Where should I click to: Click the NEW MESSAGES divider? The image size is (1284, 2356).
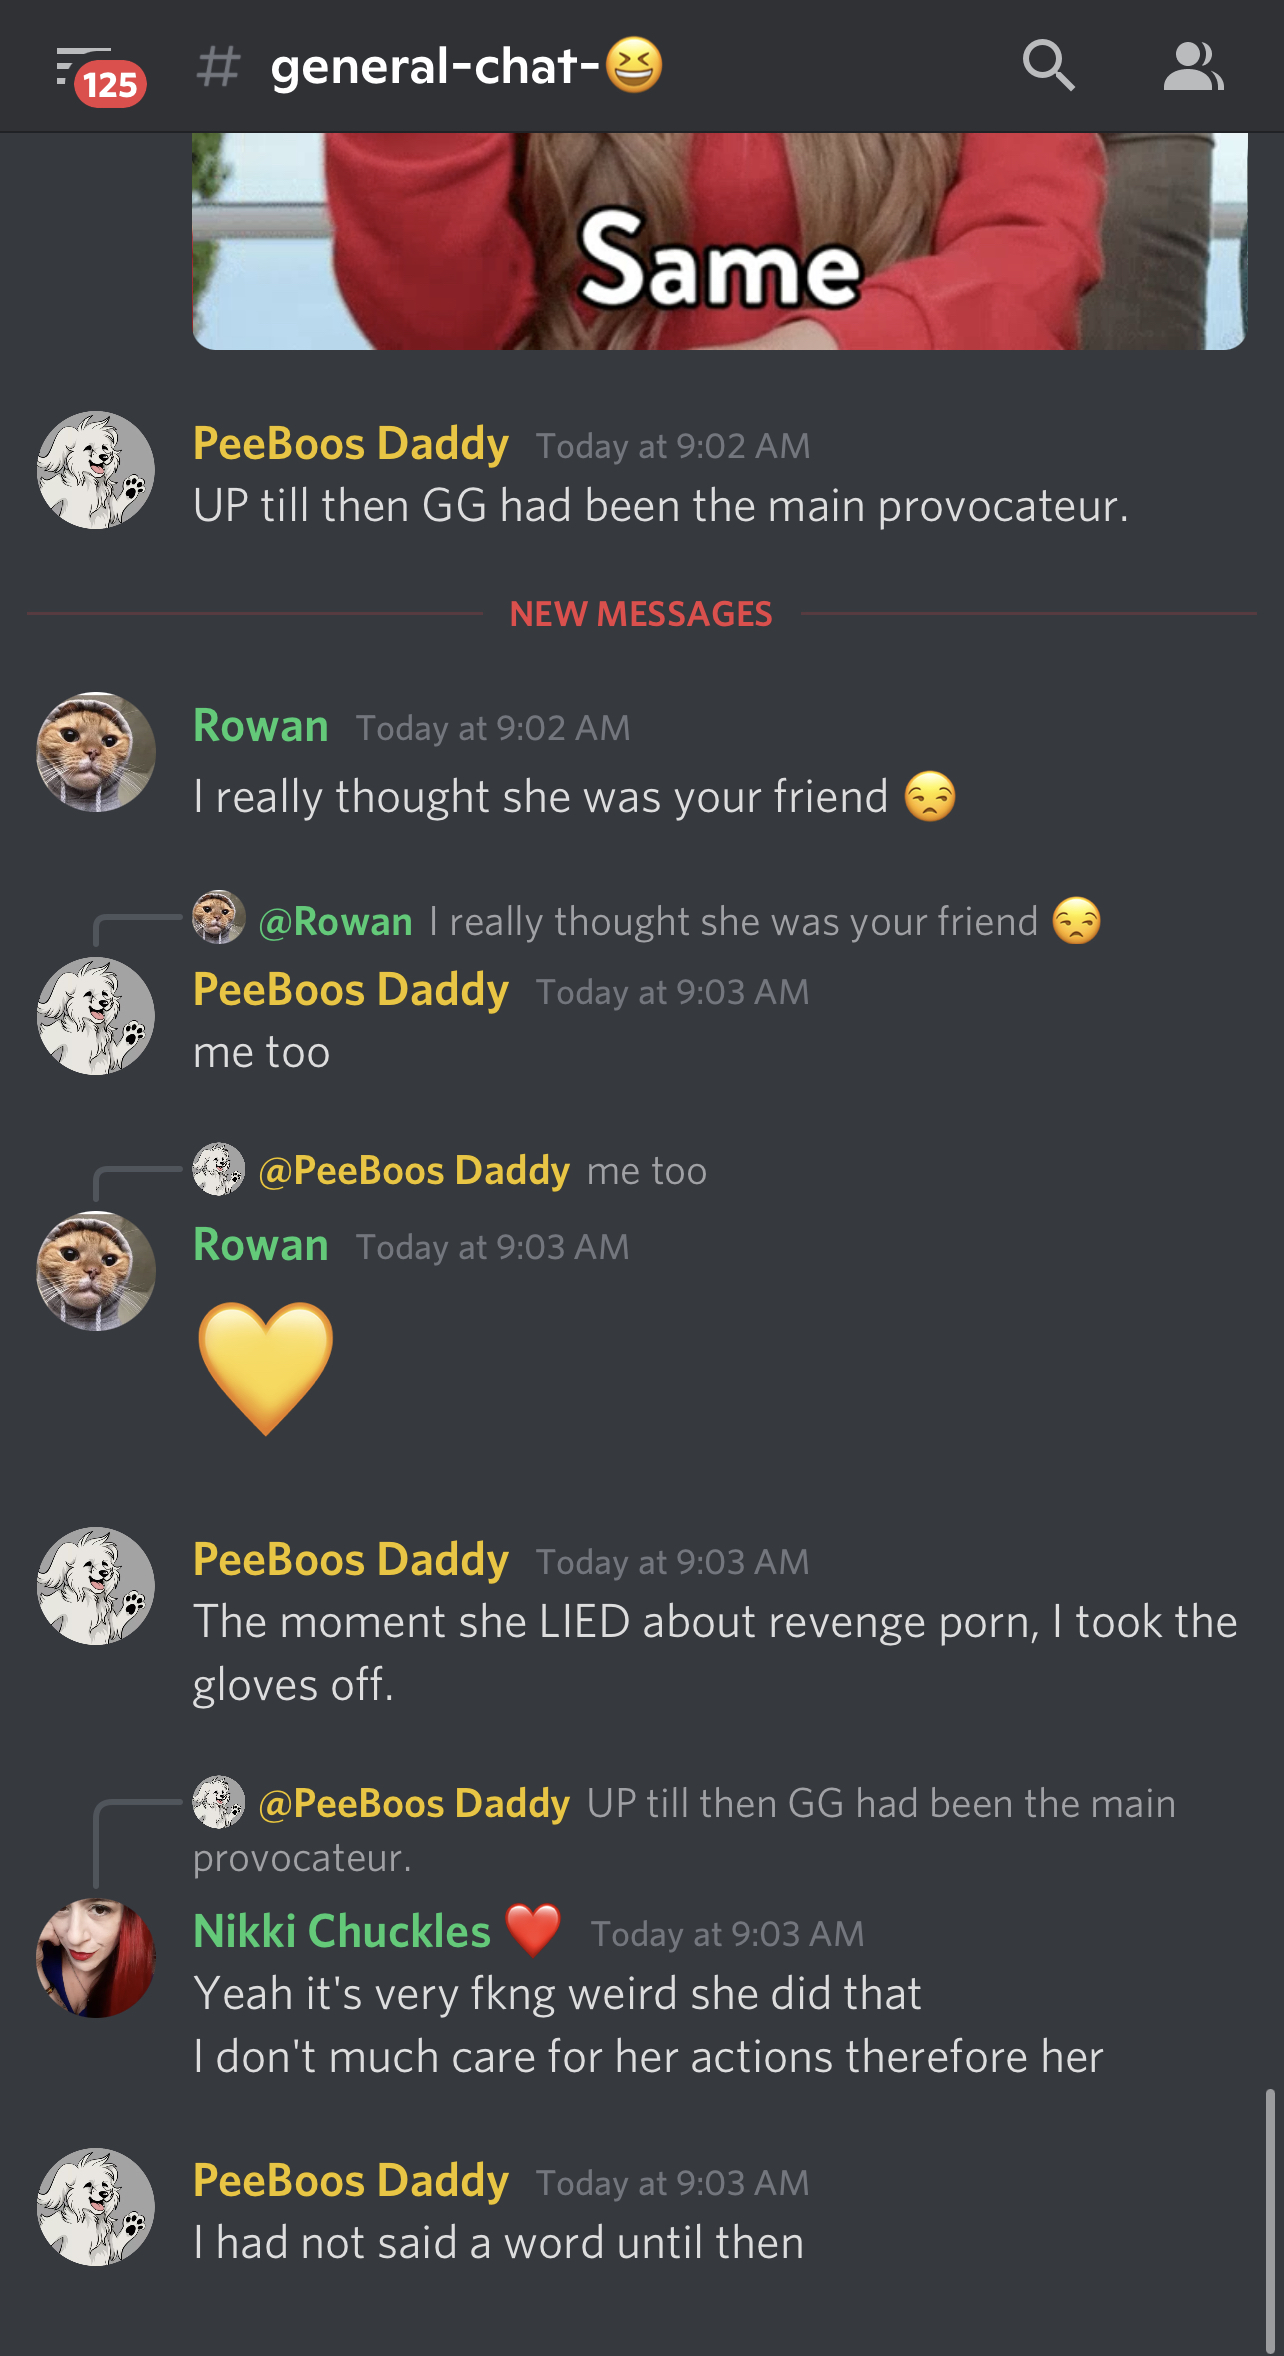(641, 613)
